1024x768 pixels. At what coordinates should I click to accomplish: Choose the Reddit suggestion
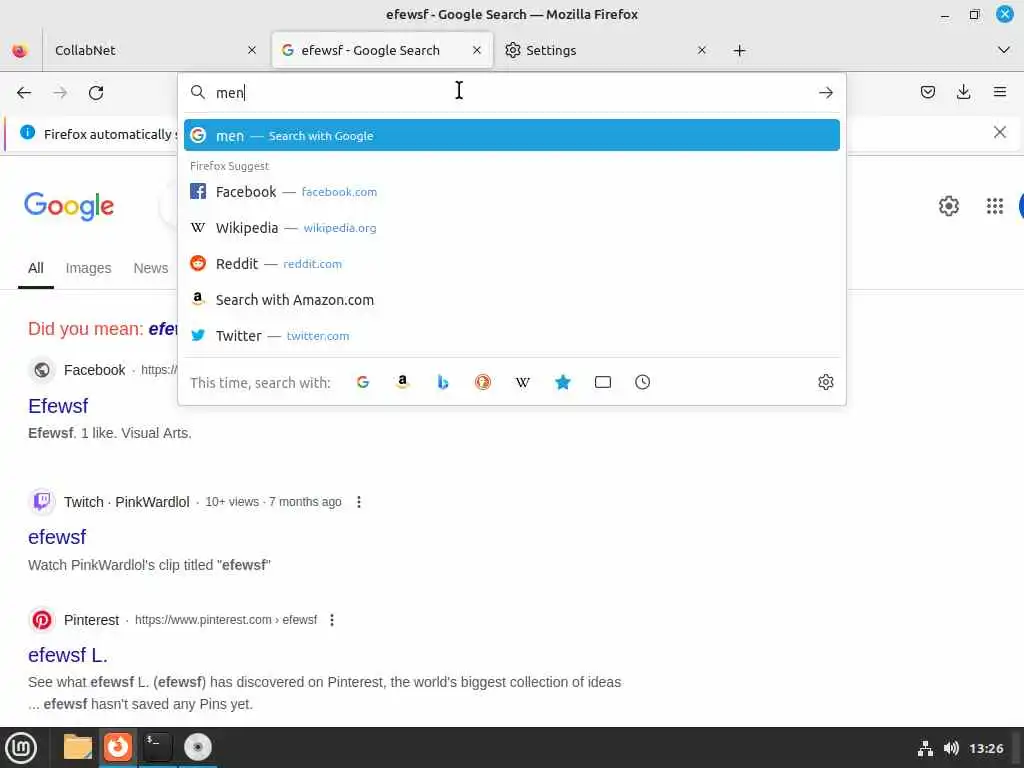[x=511, y=264]
